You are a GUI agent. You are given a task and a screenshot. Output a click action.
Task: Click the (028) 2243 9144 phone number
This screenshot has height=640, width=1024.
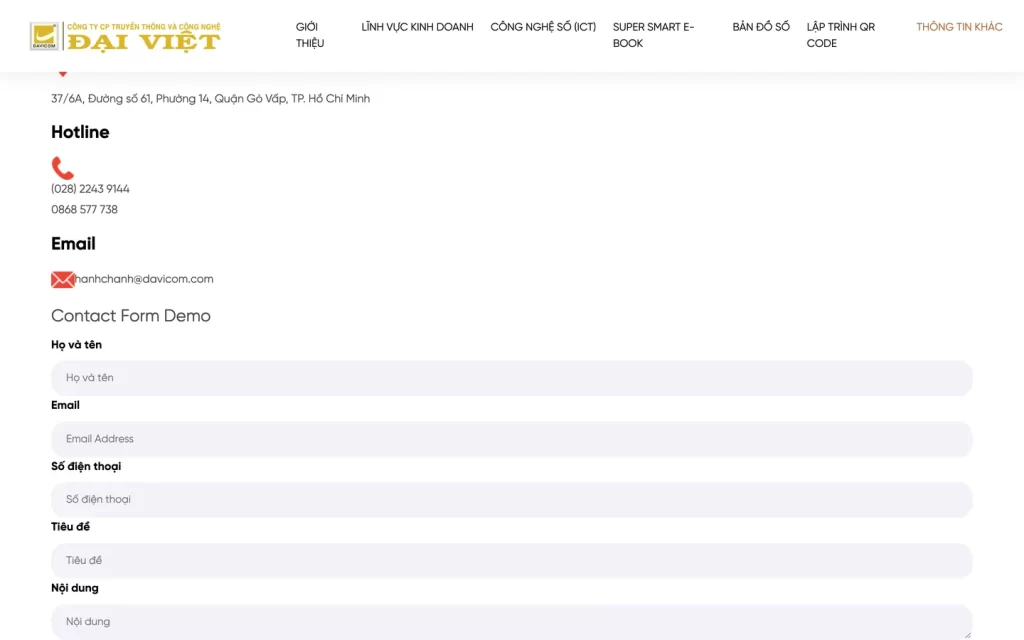[90, 189]
